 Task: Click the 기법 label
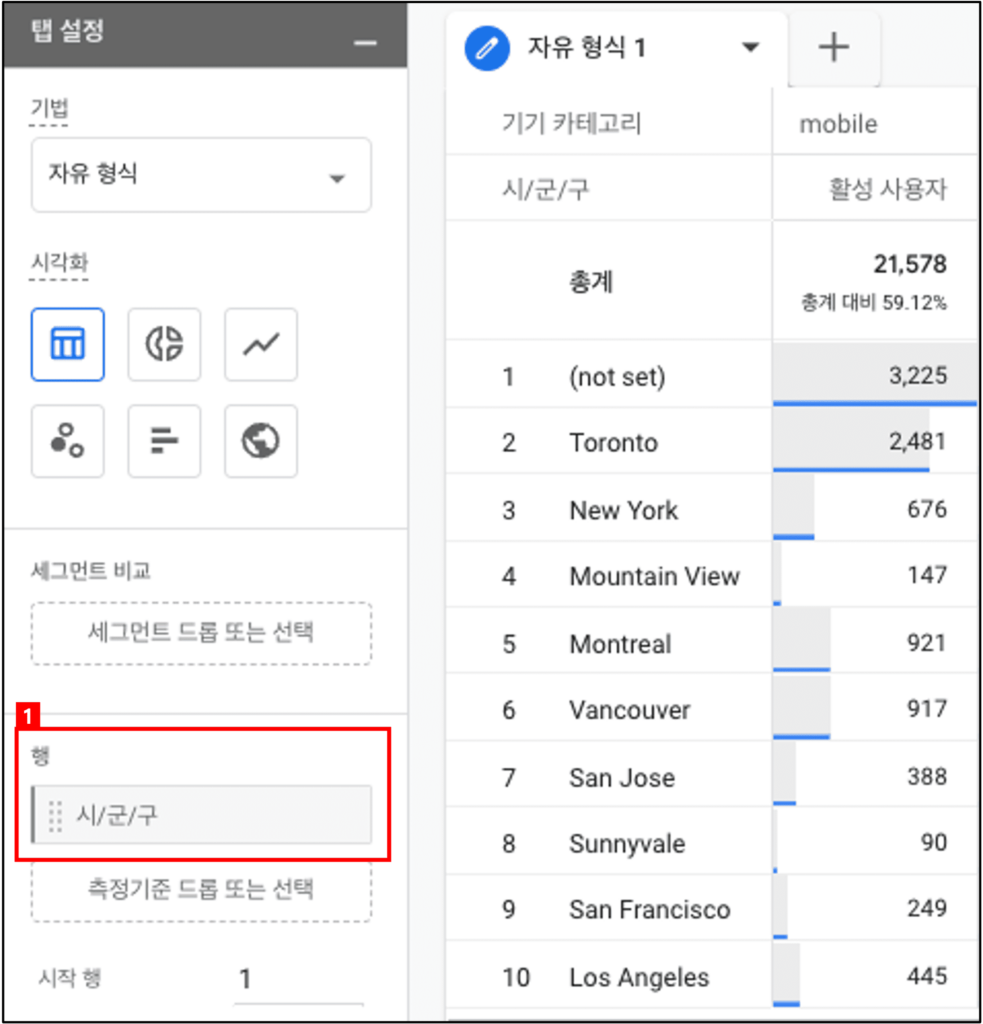point(50,108)
